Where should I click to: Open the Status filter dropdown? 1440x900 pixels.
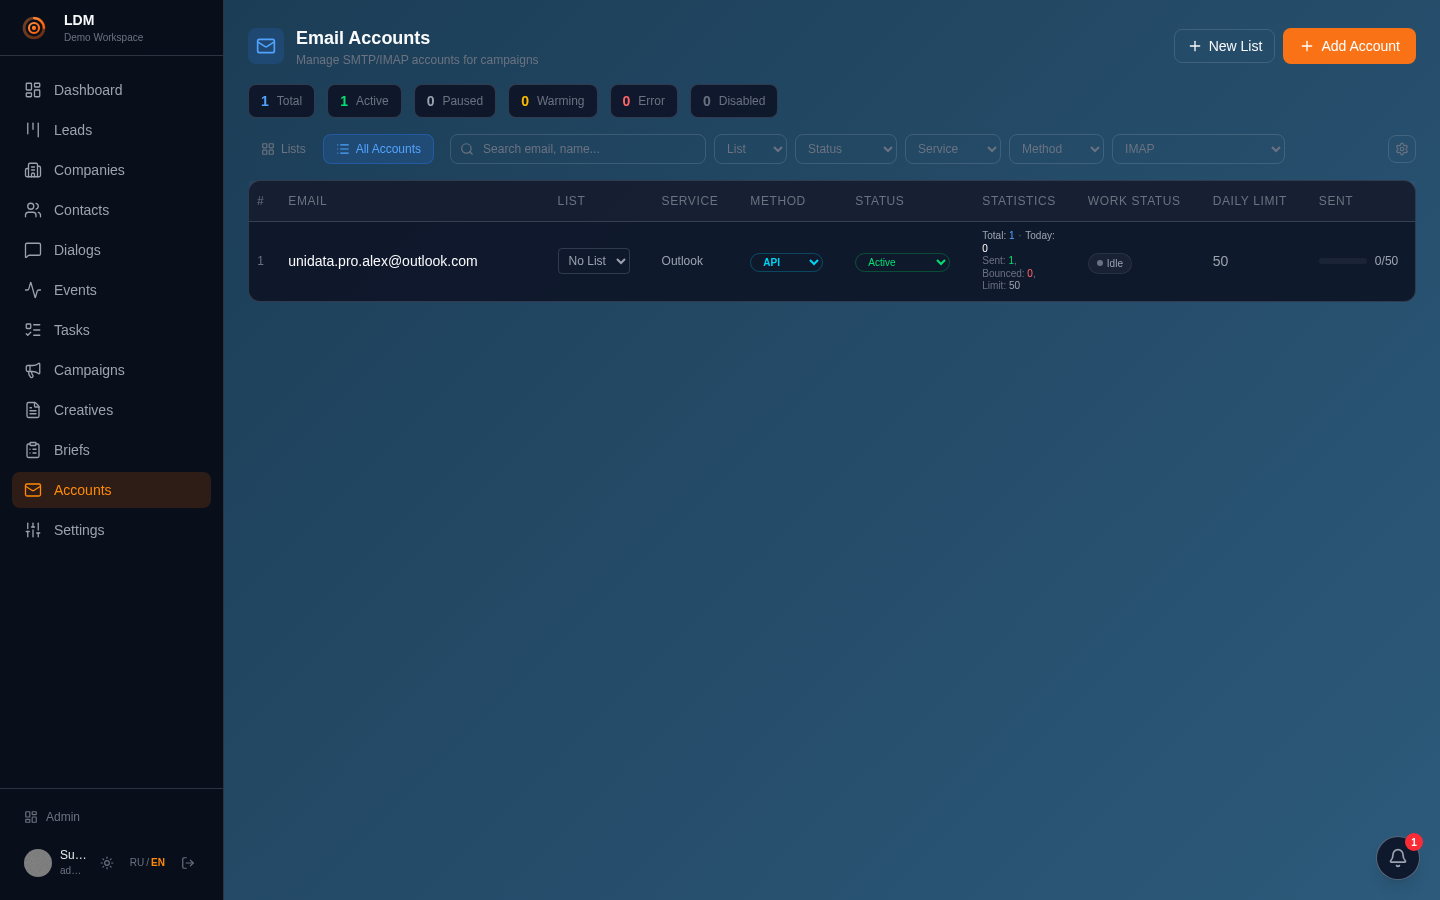click(846, 149)
